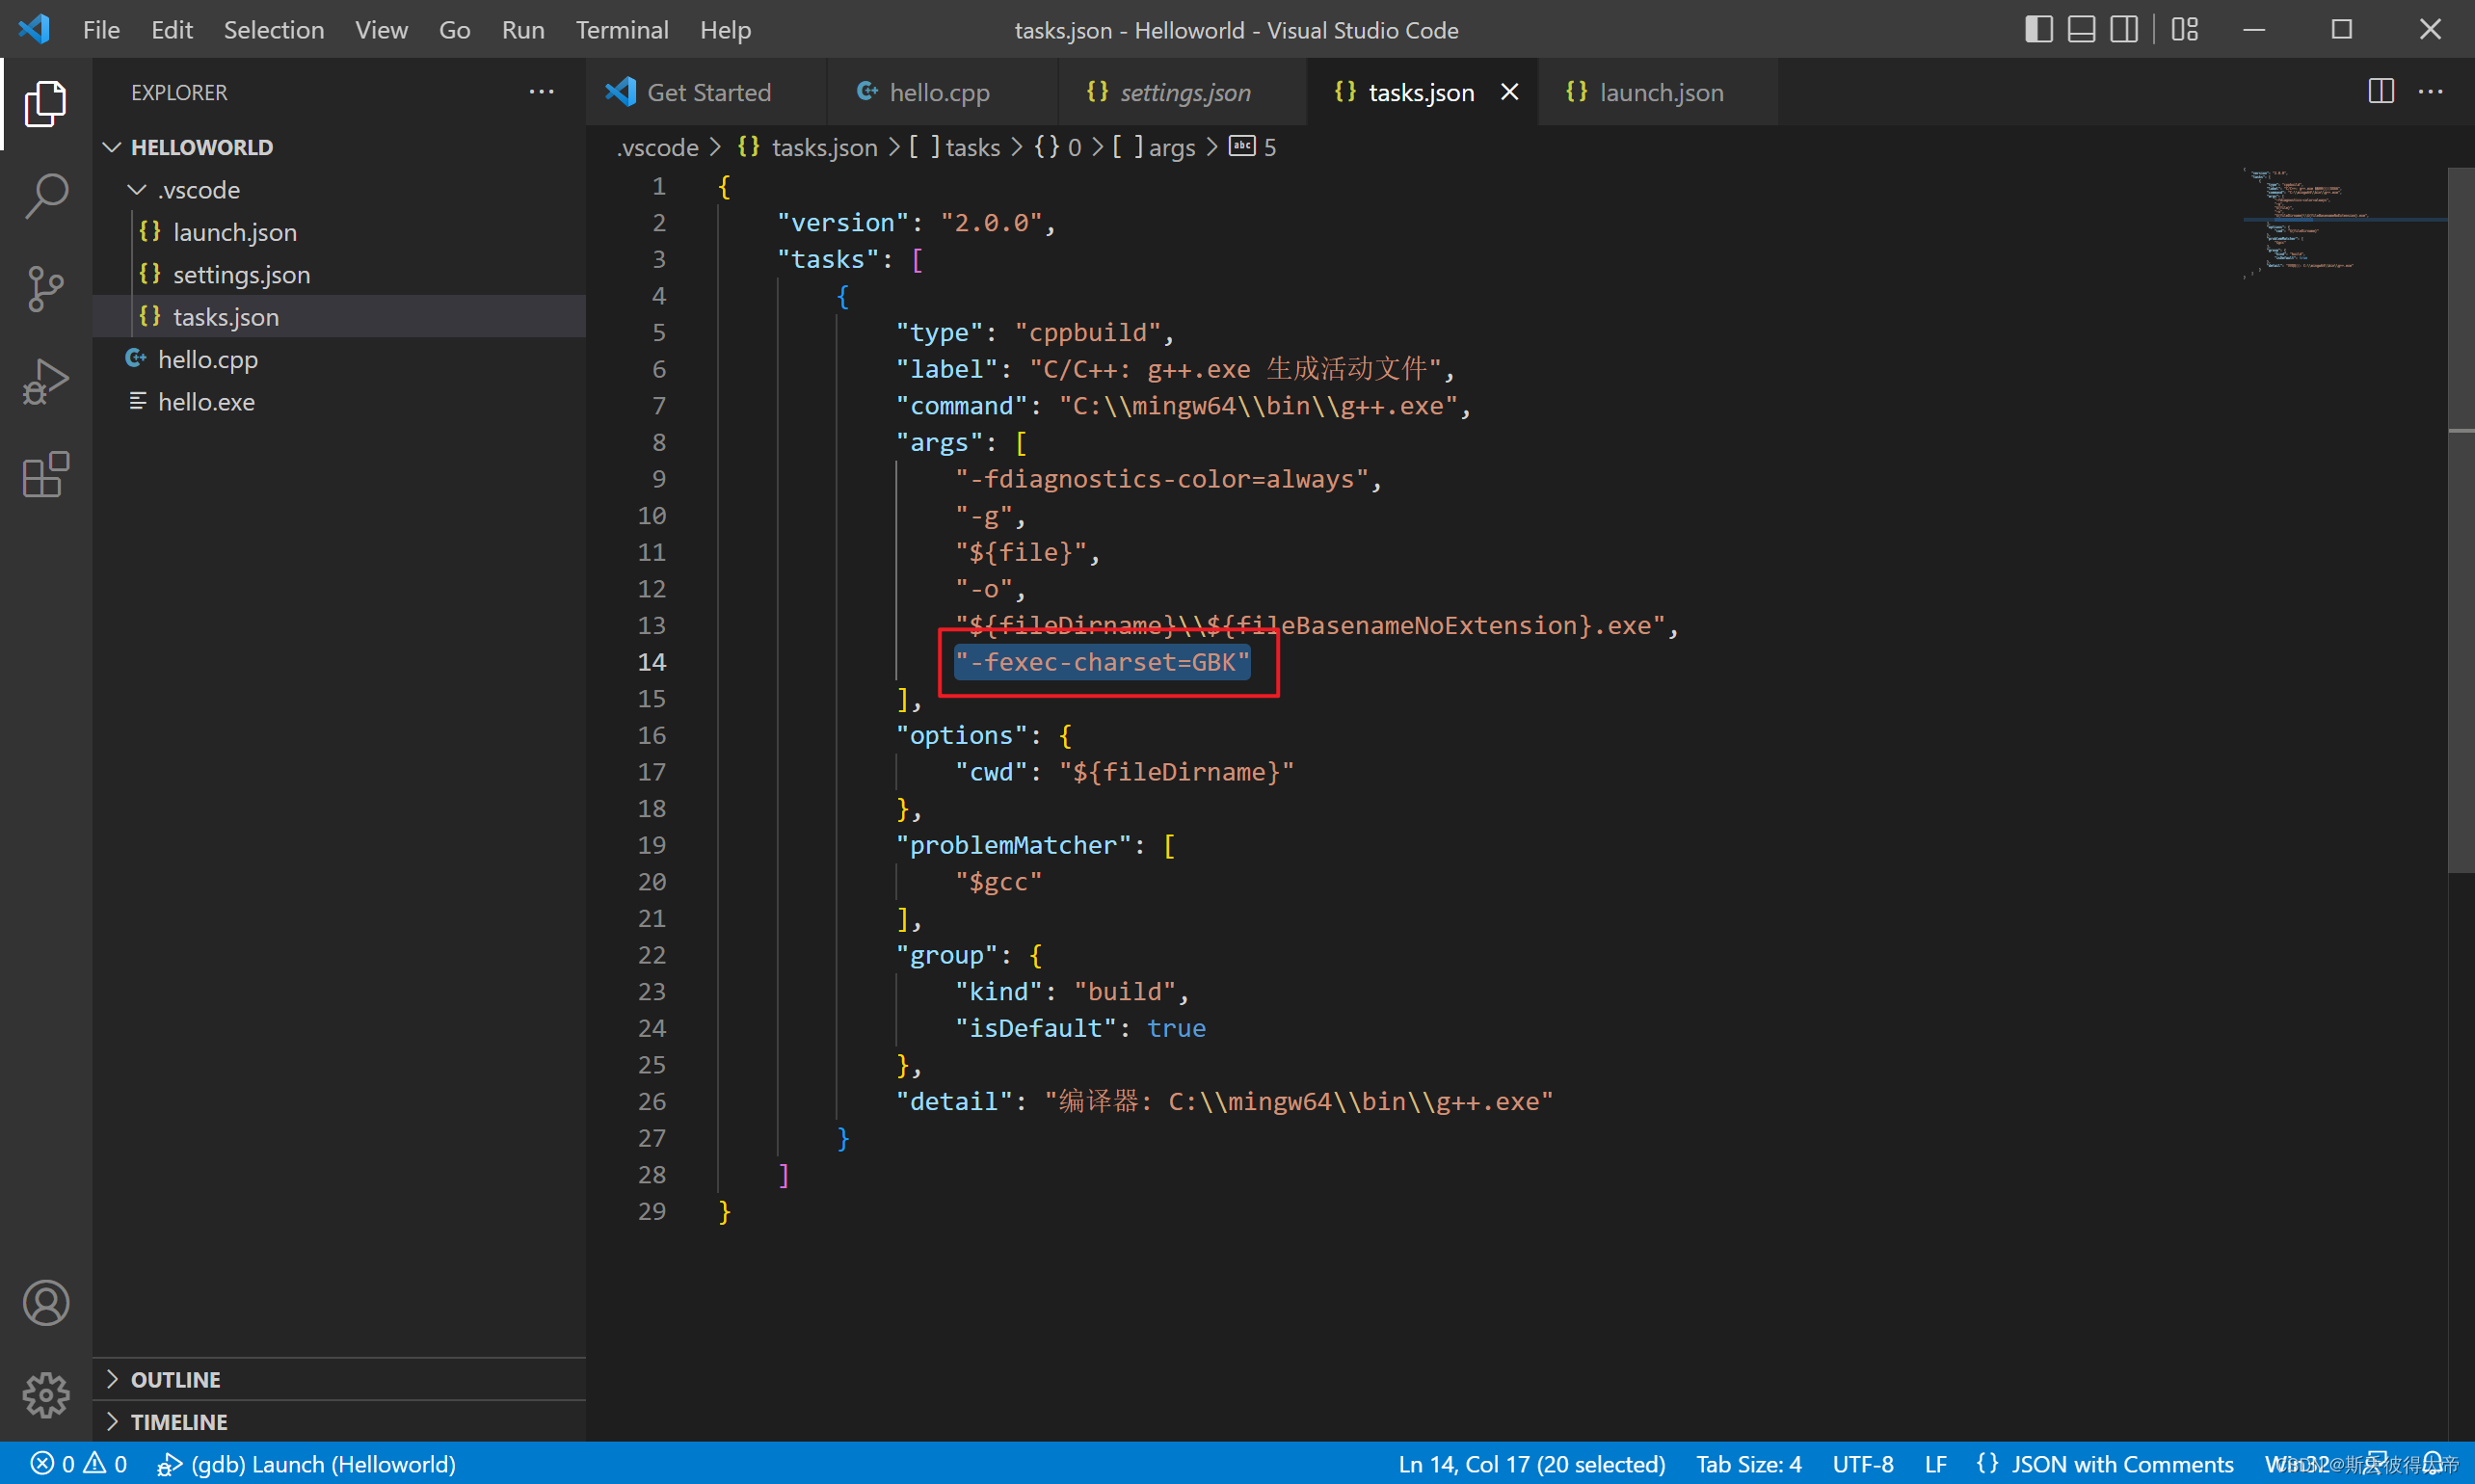Image resolution: width=2475 pixels, height=1484 pixels.
Task: Click Tab Size: 4 status item
Action: (1748, 1464)
